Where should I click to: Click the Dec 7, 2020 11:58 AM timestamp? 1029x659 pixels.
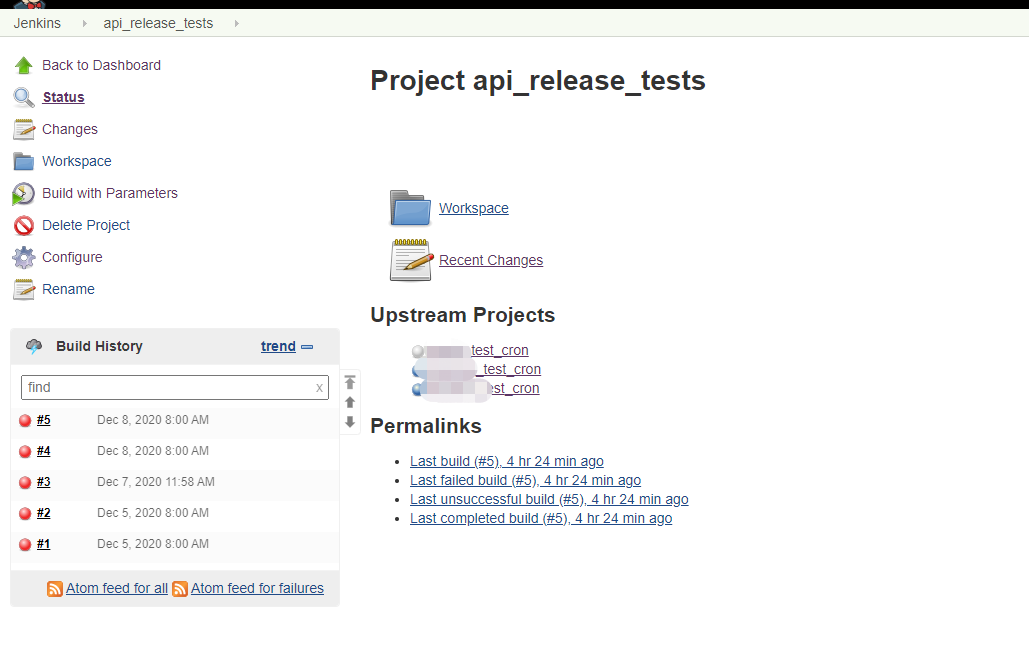click(x=156, y=482)
